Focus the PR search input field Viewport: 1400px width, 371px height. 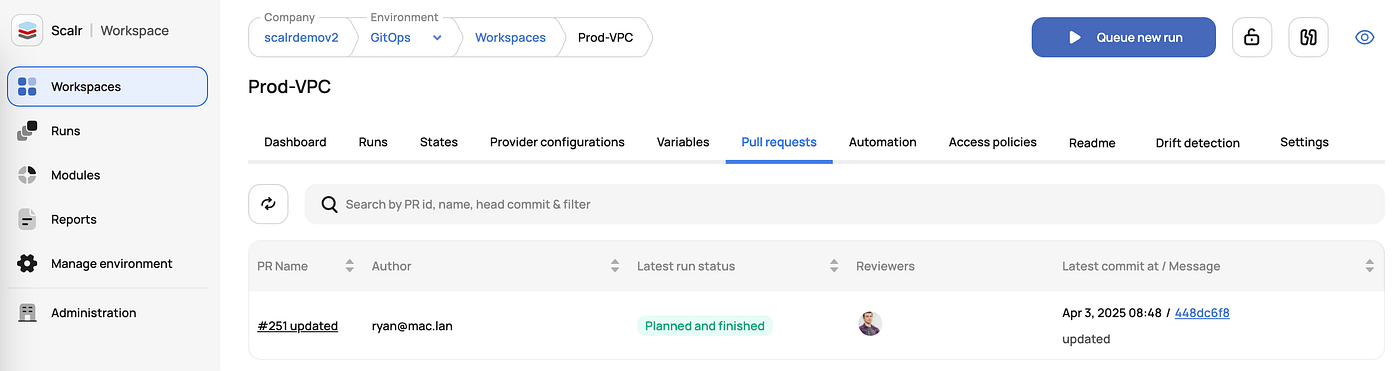coord(844,204)
